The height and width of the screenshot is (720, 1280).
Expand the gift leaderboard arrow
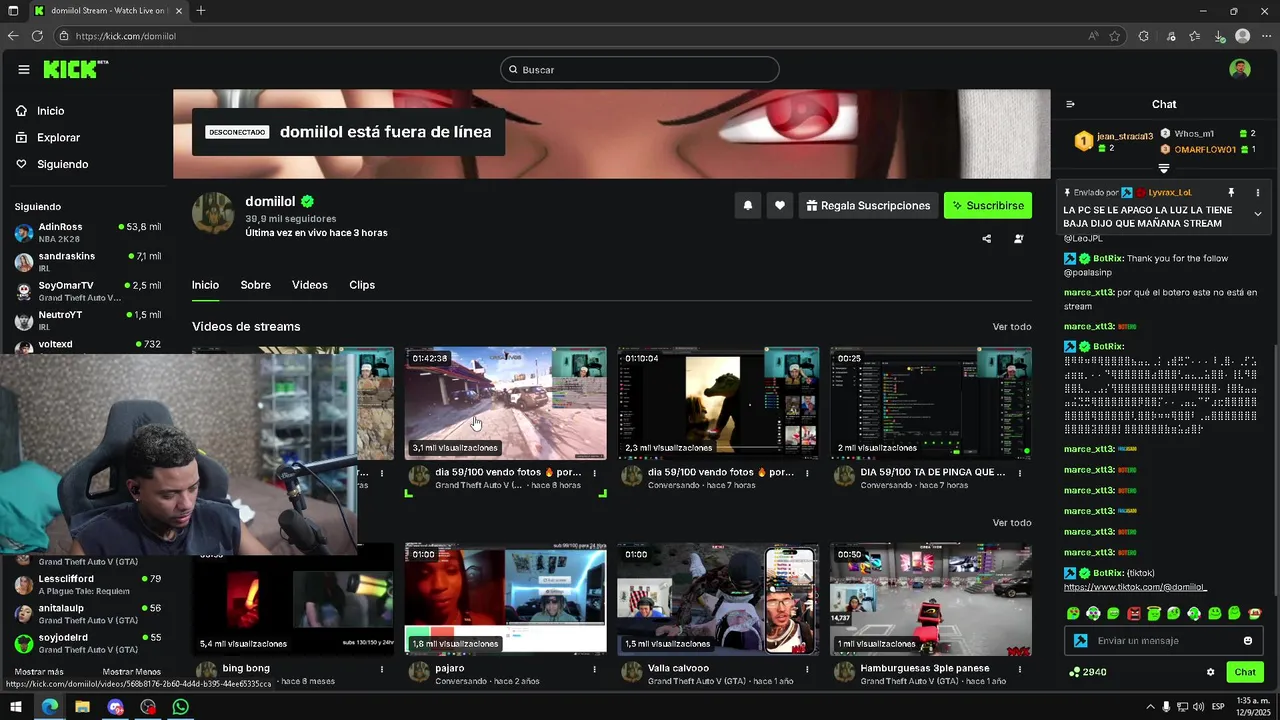point(1164,169)
